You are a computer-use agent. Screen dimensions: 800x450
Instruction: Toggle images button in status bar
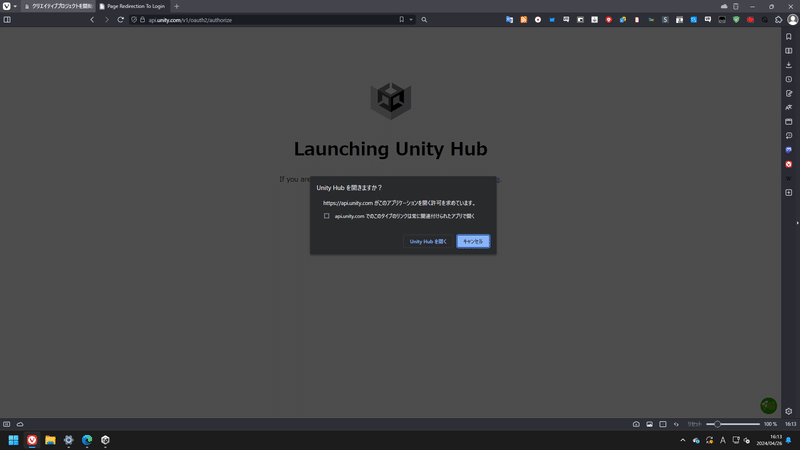(x=649, y=424)
